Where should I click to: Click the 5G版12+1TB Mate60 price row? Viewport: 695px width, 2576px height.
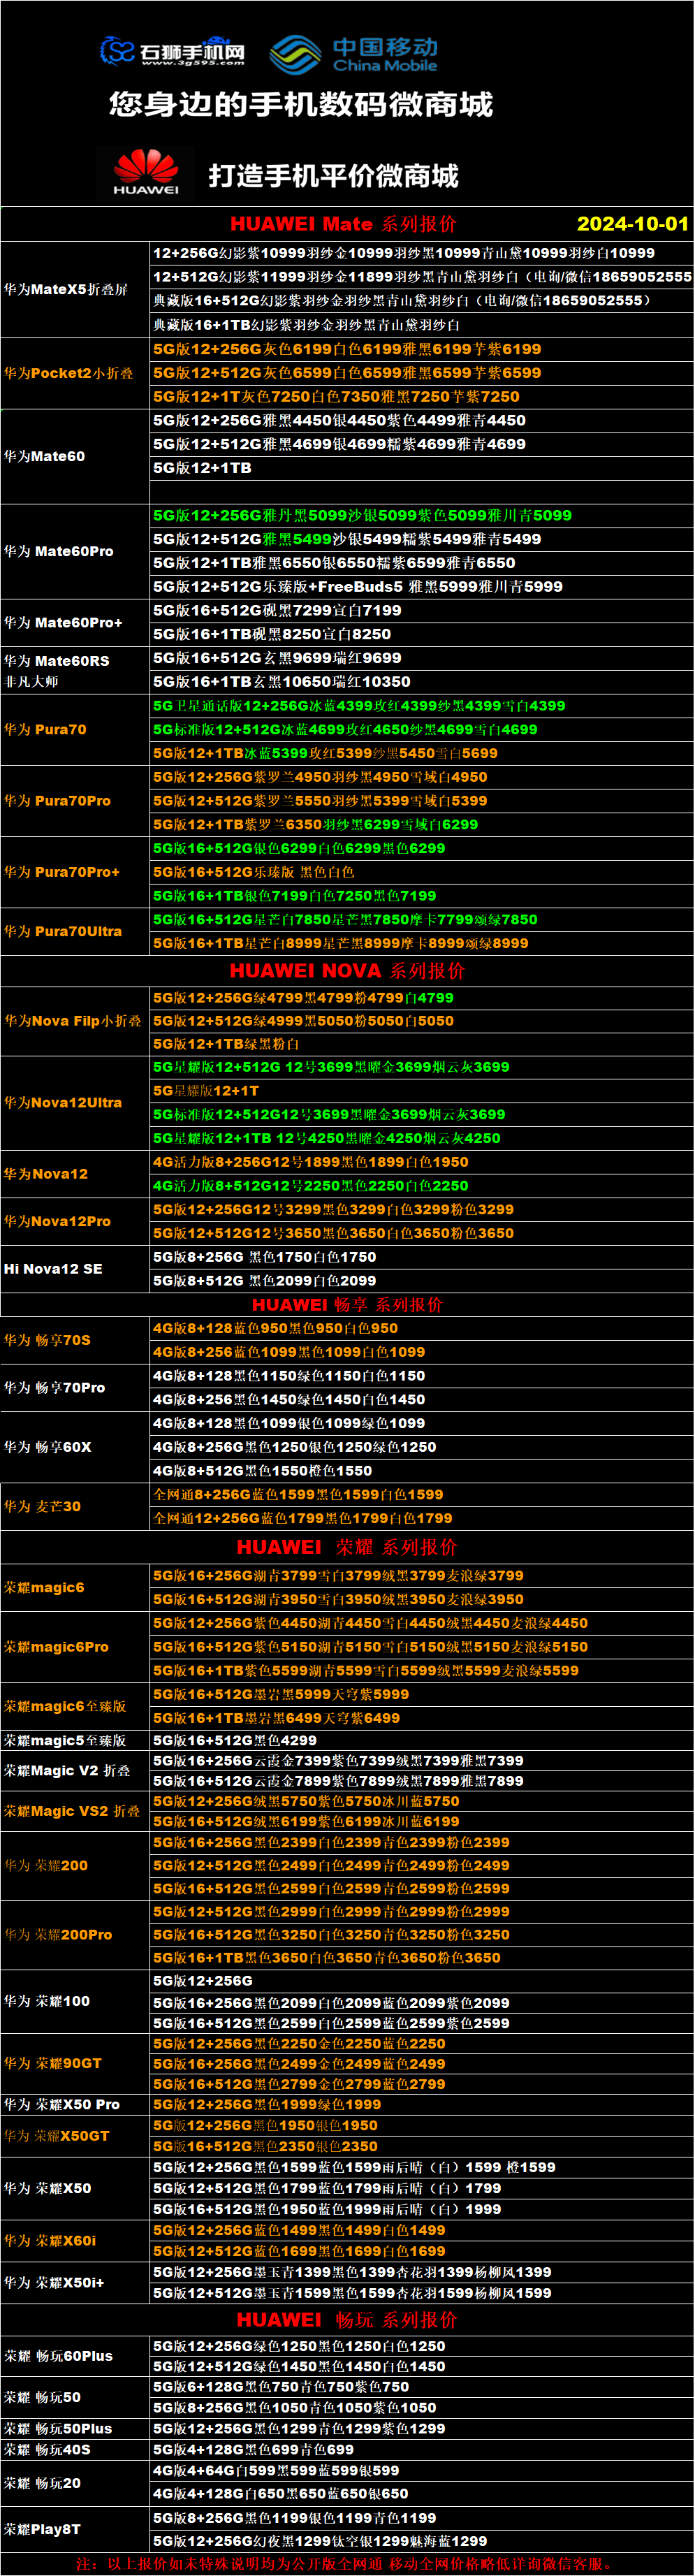click(x=421, y=468)
